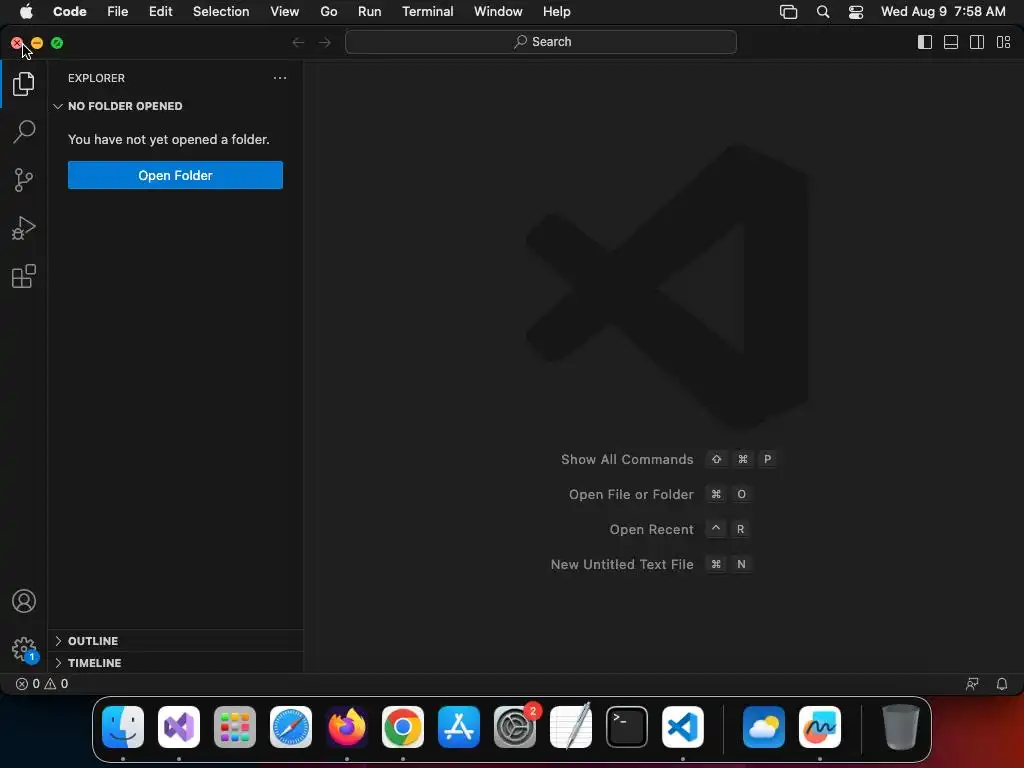Open the Go menu
This screenshot has width=1024, height=768.
pyautogui.click(x=328, y=12)
